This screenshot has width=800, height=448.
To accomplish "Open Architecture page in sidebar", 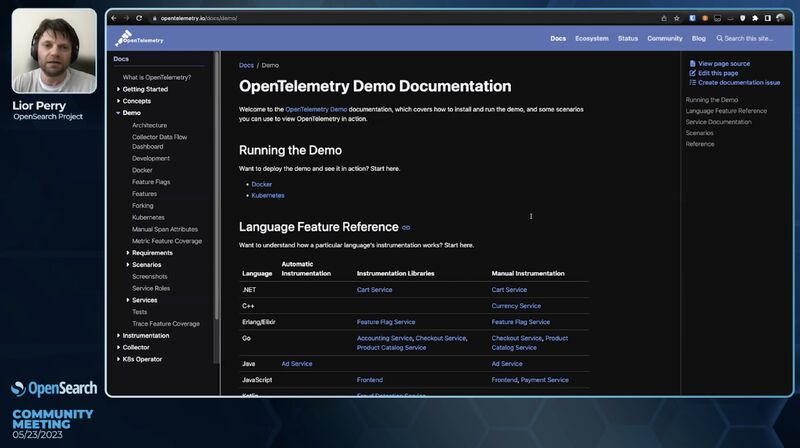I will point(149,125).
